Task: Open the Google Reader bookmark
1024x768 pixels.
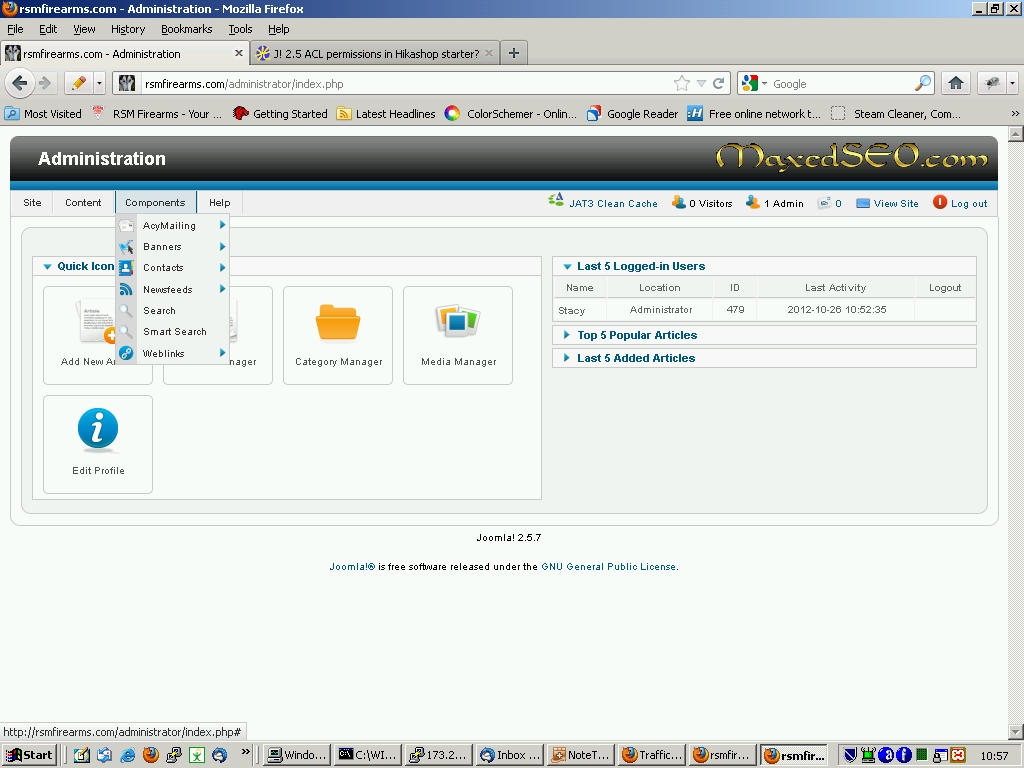Action: click(633, 114)
